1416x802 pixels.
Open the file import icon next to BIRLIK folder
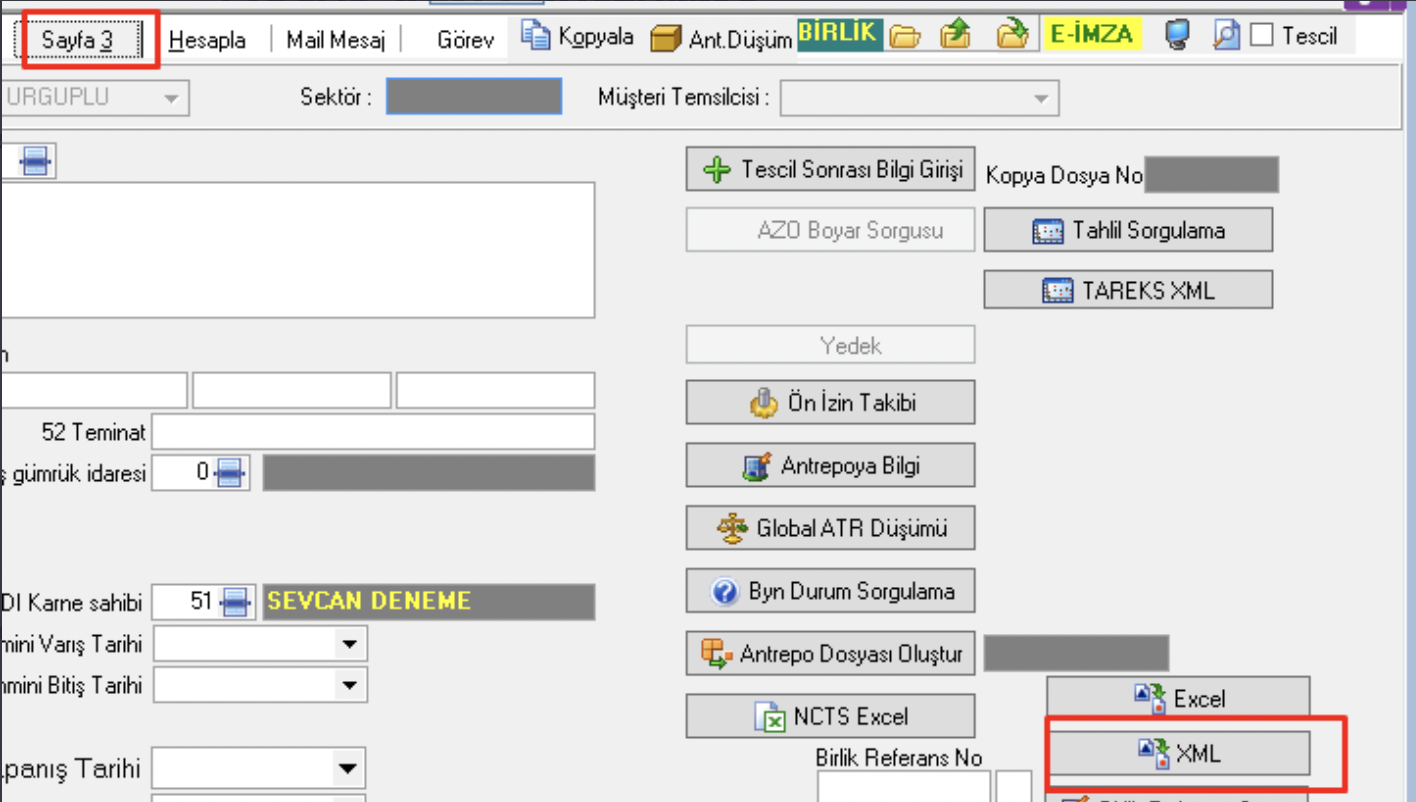pyautogui.click(x=955, y=36)
